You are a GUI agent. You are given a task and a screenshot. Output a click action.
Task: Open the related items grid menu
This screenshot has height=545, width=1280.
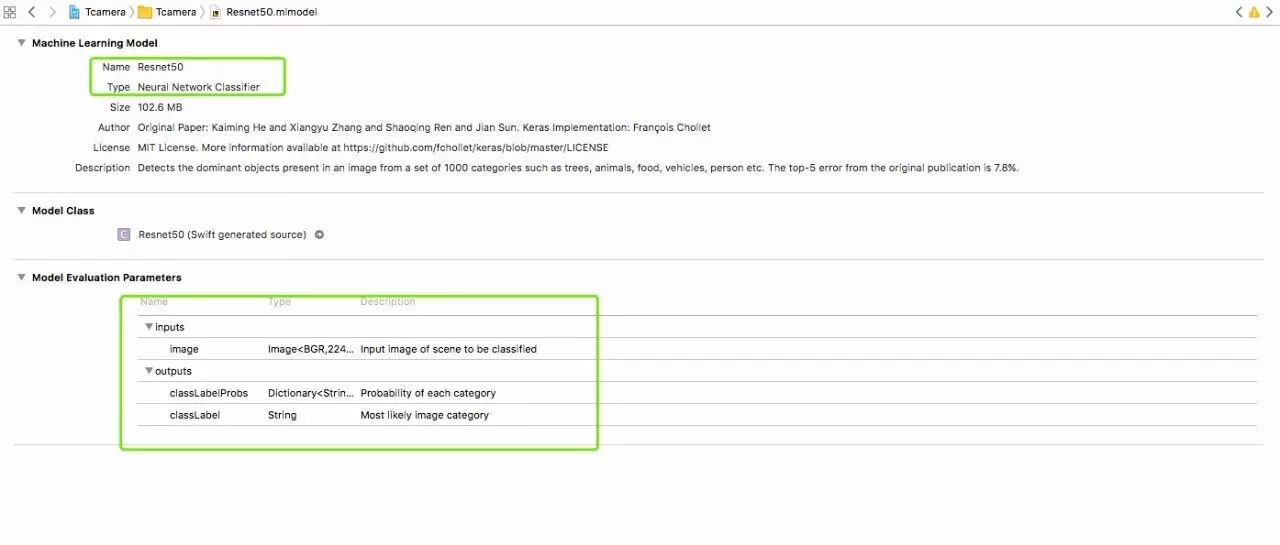tap(10, 12)
